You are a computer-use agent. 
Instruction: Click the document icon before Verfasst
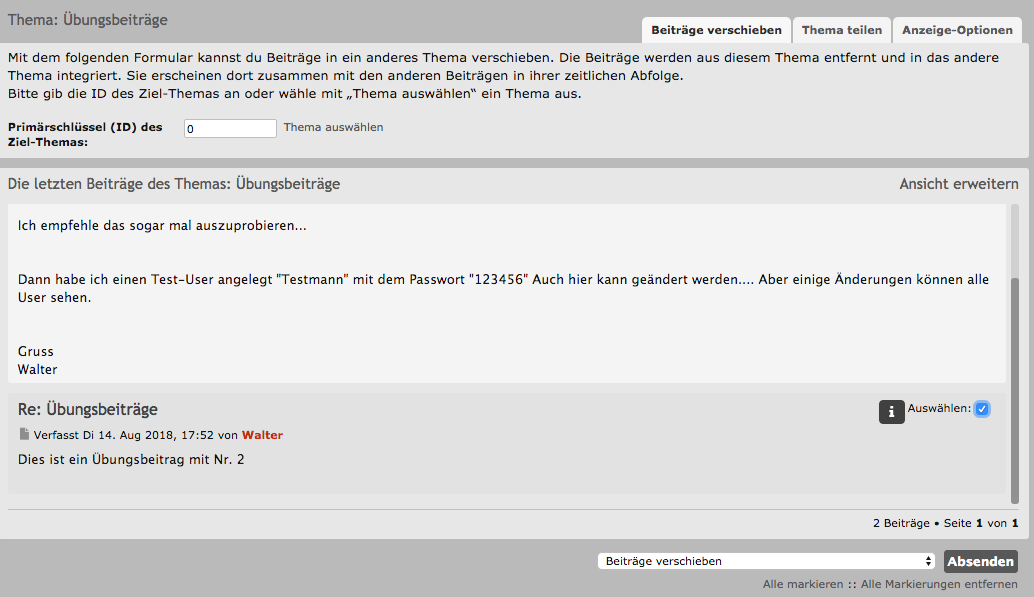pos(25,435)
